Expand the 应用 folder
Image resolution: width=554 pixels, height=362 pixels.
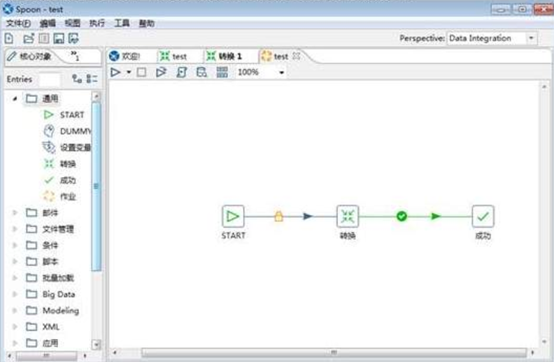click(x=15, y=343)
